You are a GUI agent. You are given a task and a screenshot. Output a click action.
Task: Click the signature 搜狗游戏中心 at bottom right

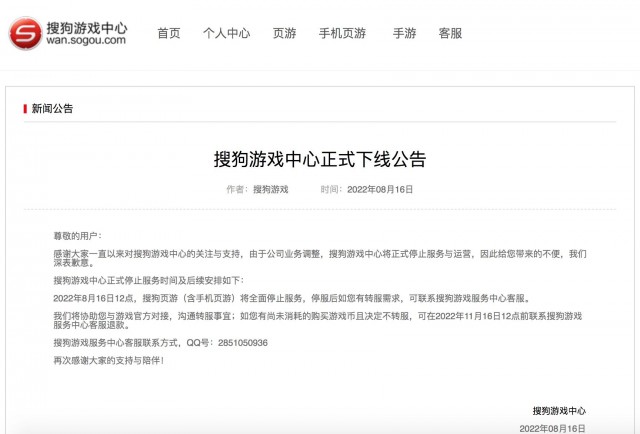point(559,411)
